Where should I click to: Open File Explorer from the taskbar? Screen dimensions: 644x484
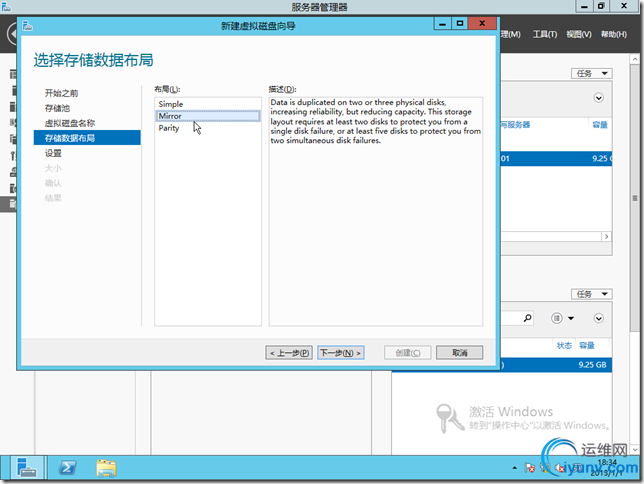[x=106, y=468]
